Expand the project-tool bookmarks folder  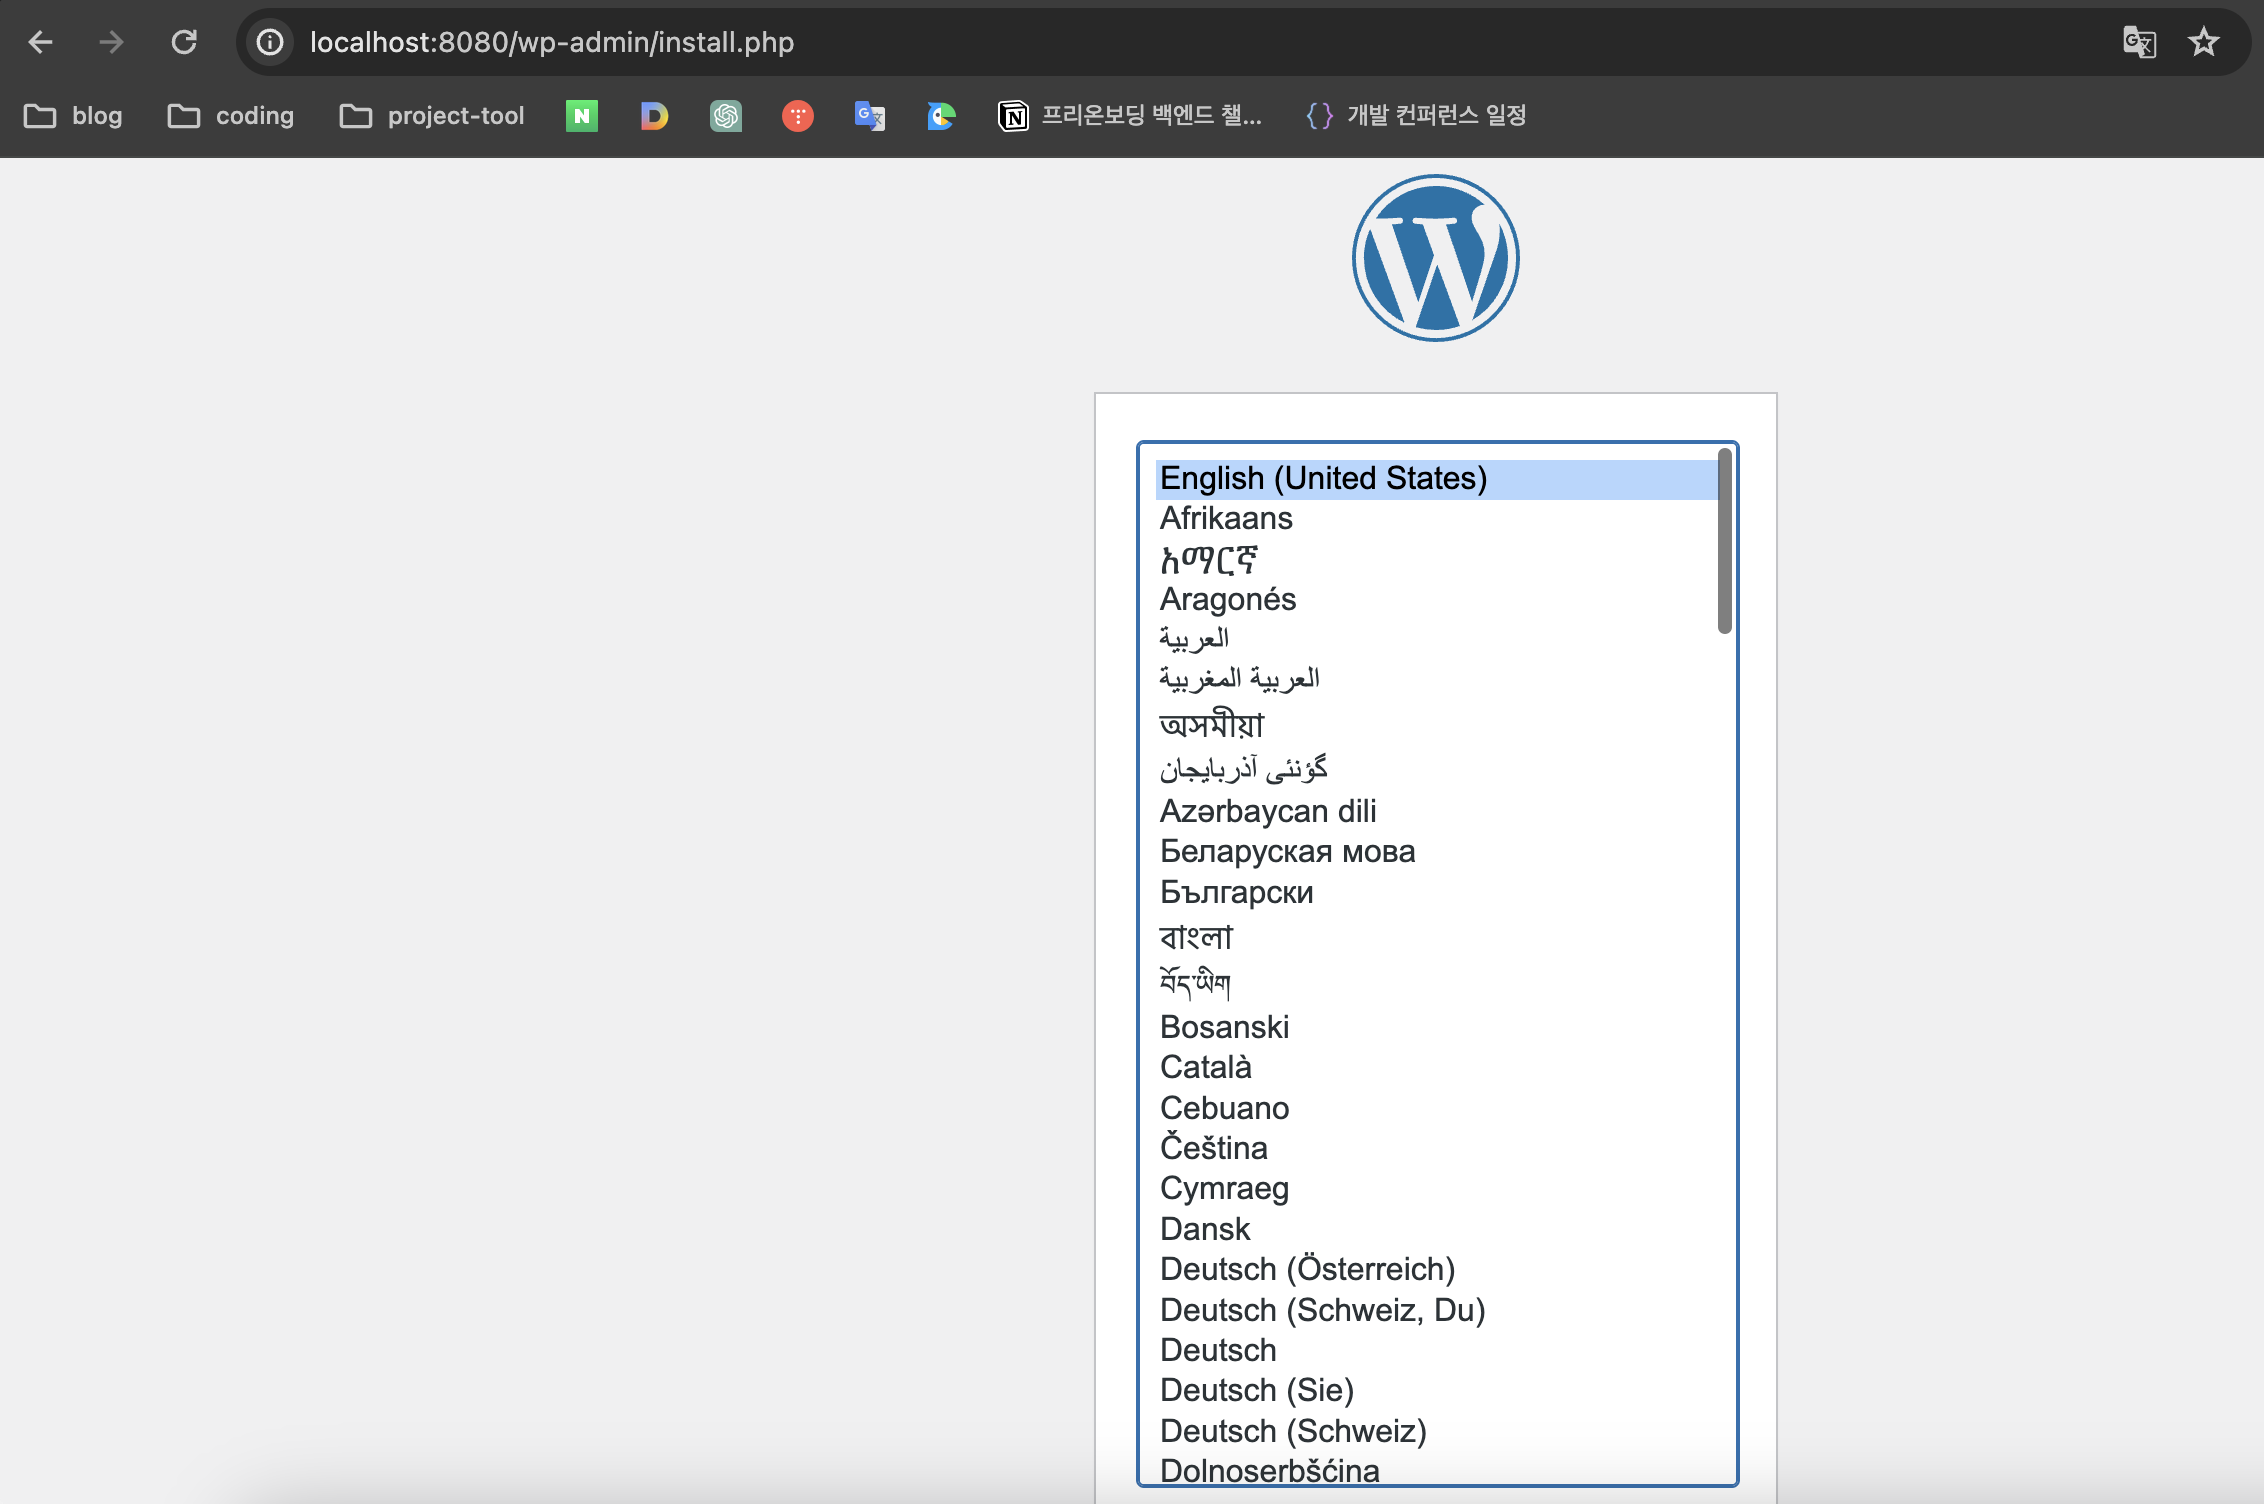432,116
